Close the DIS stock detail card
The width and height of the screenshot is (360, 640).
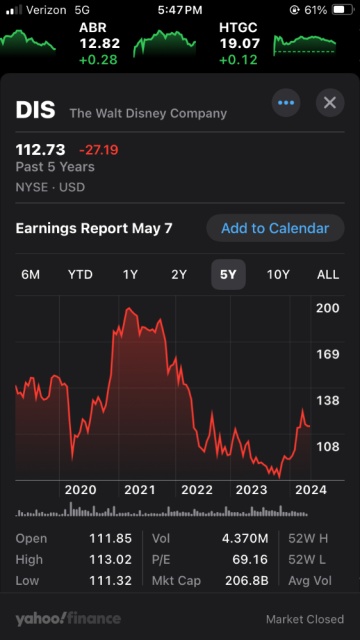click(330, 103)
